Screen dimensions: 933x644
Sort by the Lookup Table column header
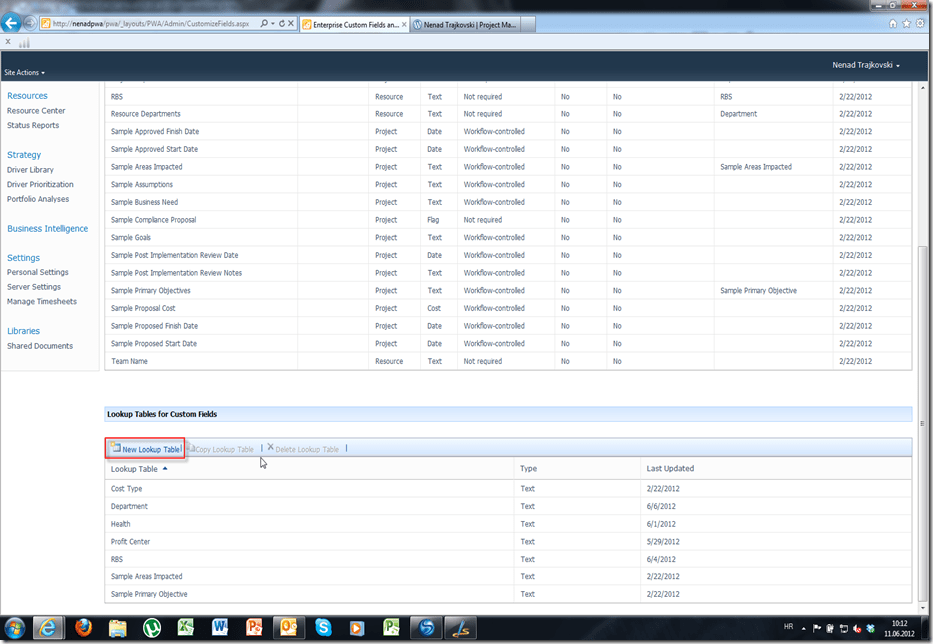(134, 469)
